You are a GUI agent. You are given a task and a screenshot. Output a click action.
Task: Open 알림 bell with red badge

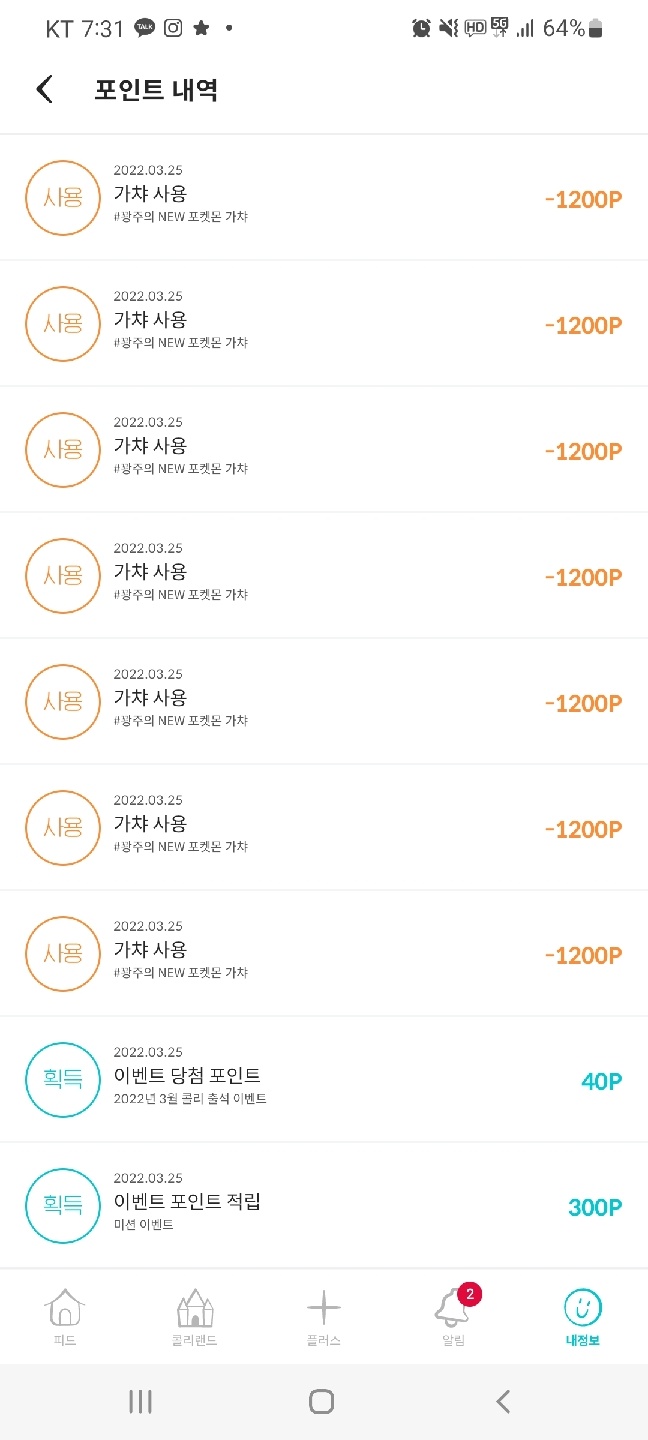tap(455, 1306)
